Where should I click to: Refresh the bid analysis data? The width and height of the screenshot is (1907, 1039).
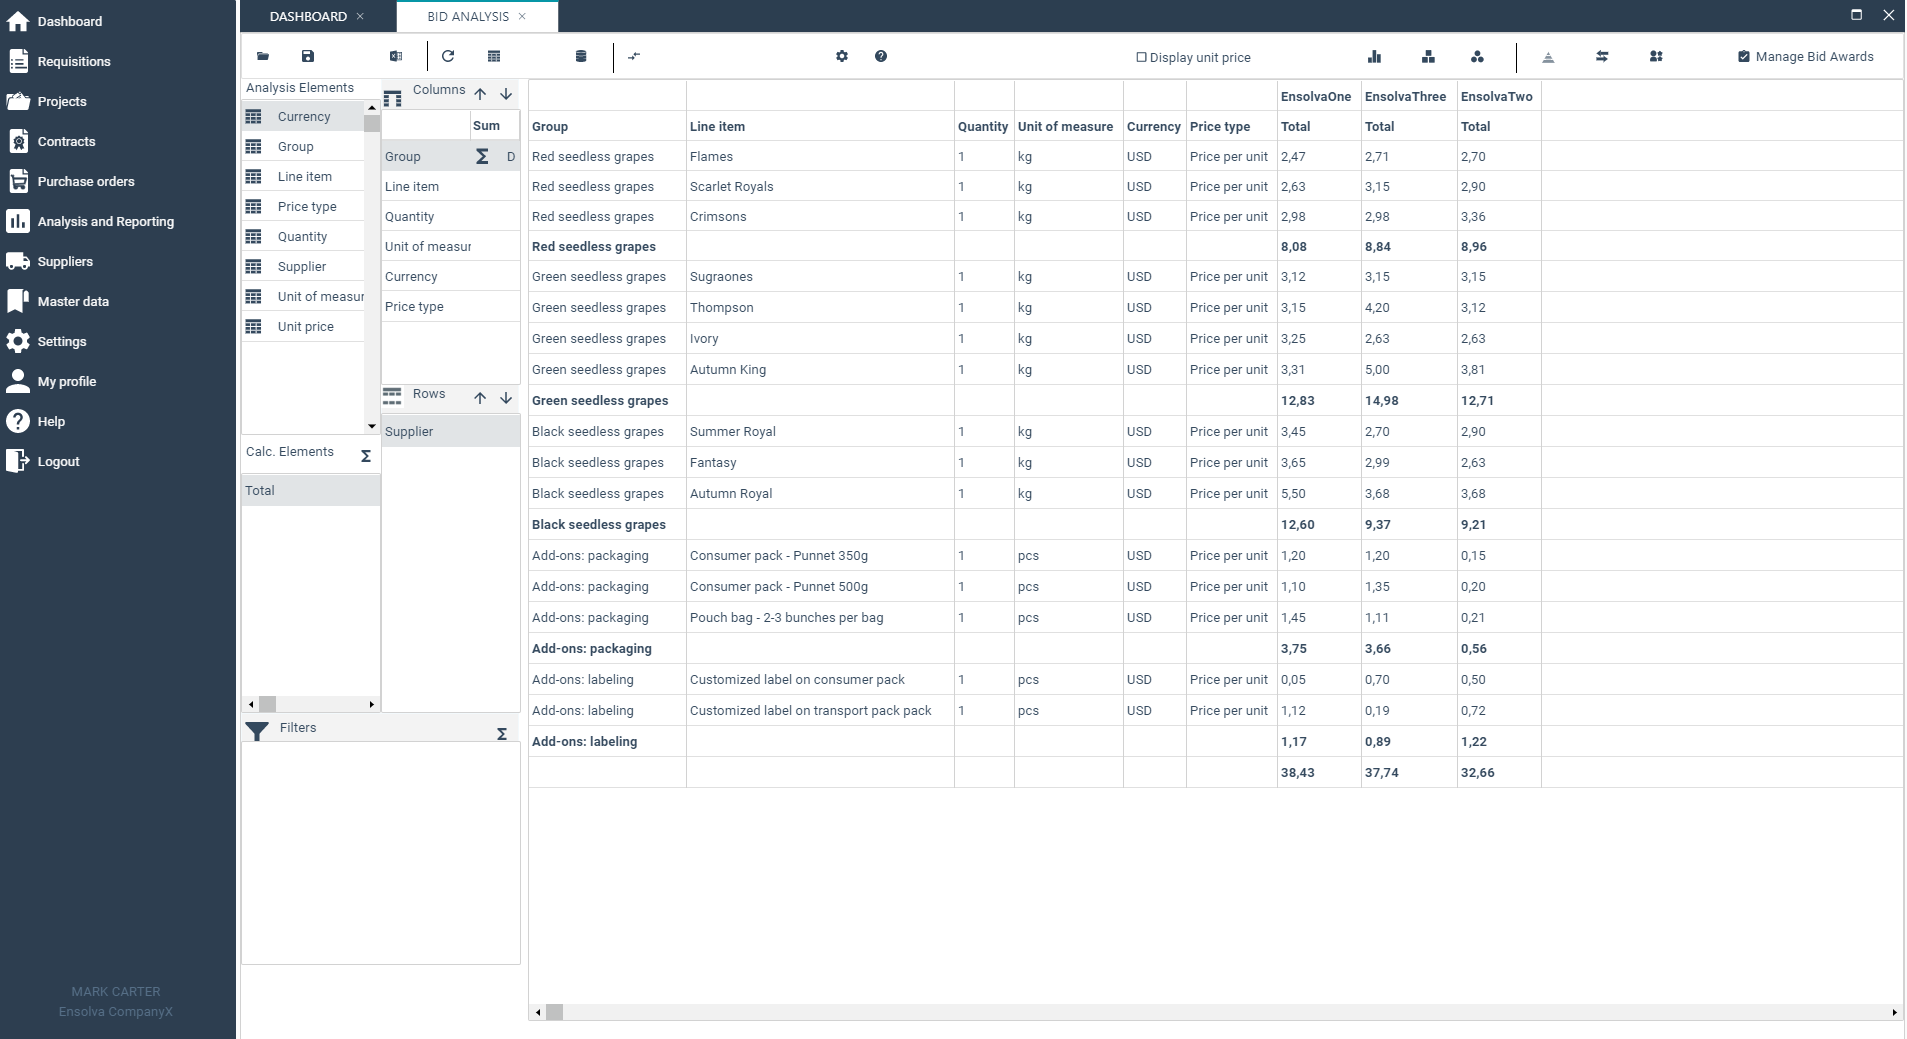(x=447, y=56)
